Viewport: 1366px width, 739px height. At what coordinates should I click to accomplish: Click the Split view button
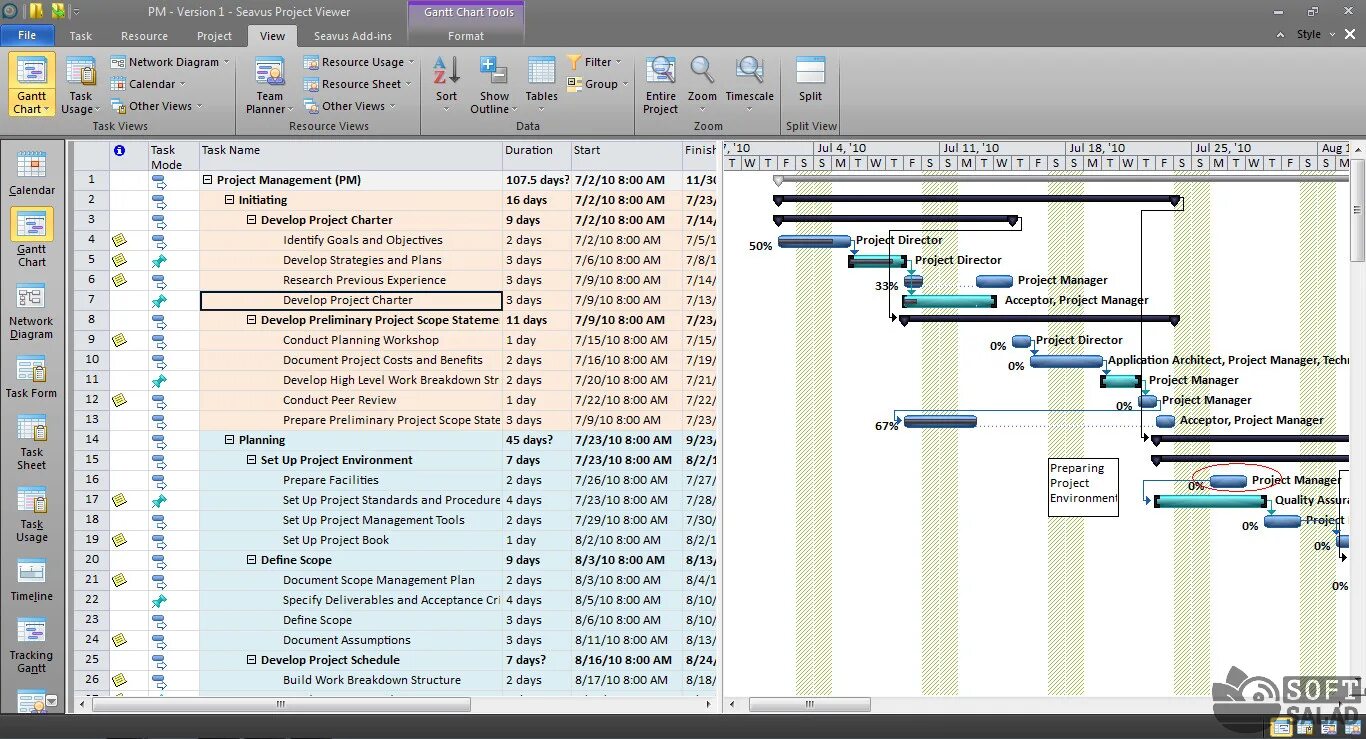pos(810,80)
